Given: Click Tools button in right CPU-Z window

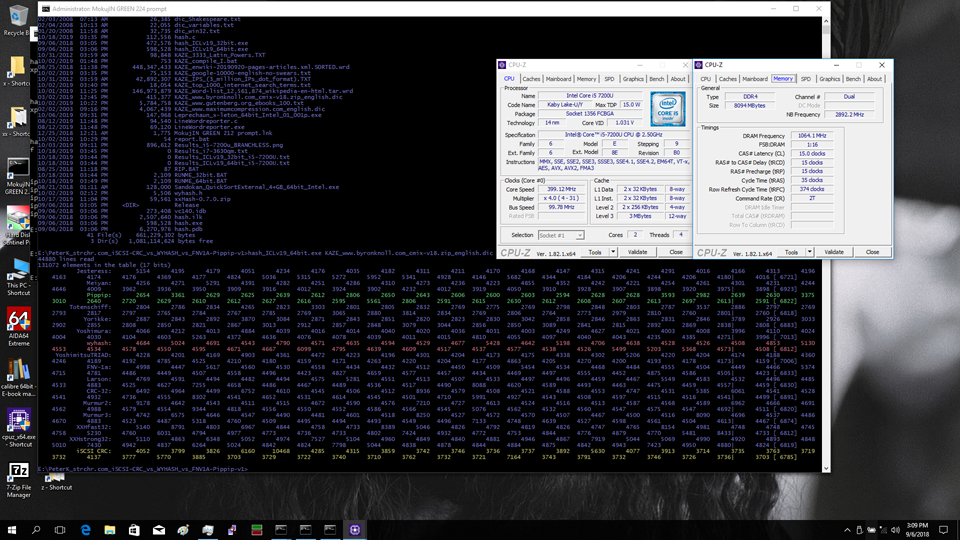Looking at the screenshot, I should click(791, 252).
